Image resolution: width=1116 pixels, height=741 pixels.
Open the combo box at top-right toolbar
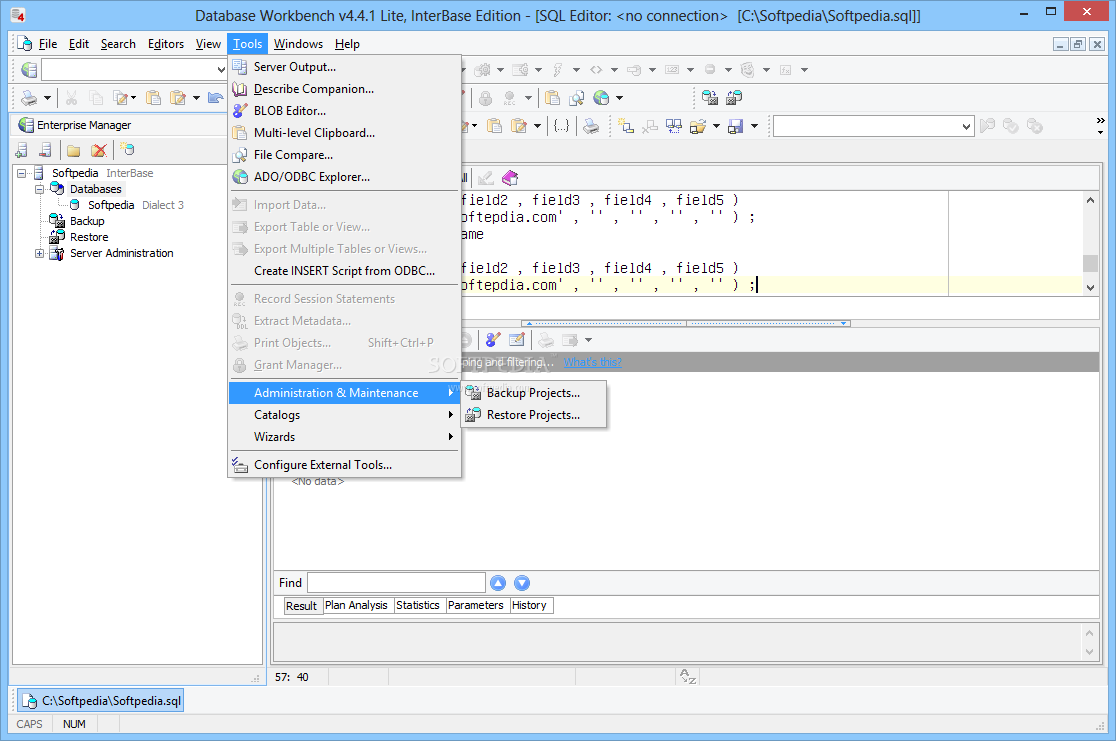[966, 126]
